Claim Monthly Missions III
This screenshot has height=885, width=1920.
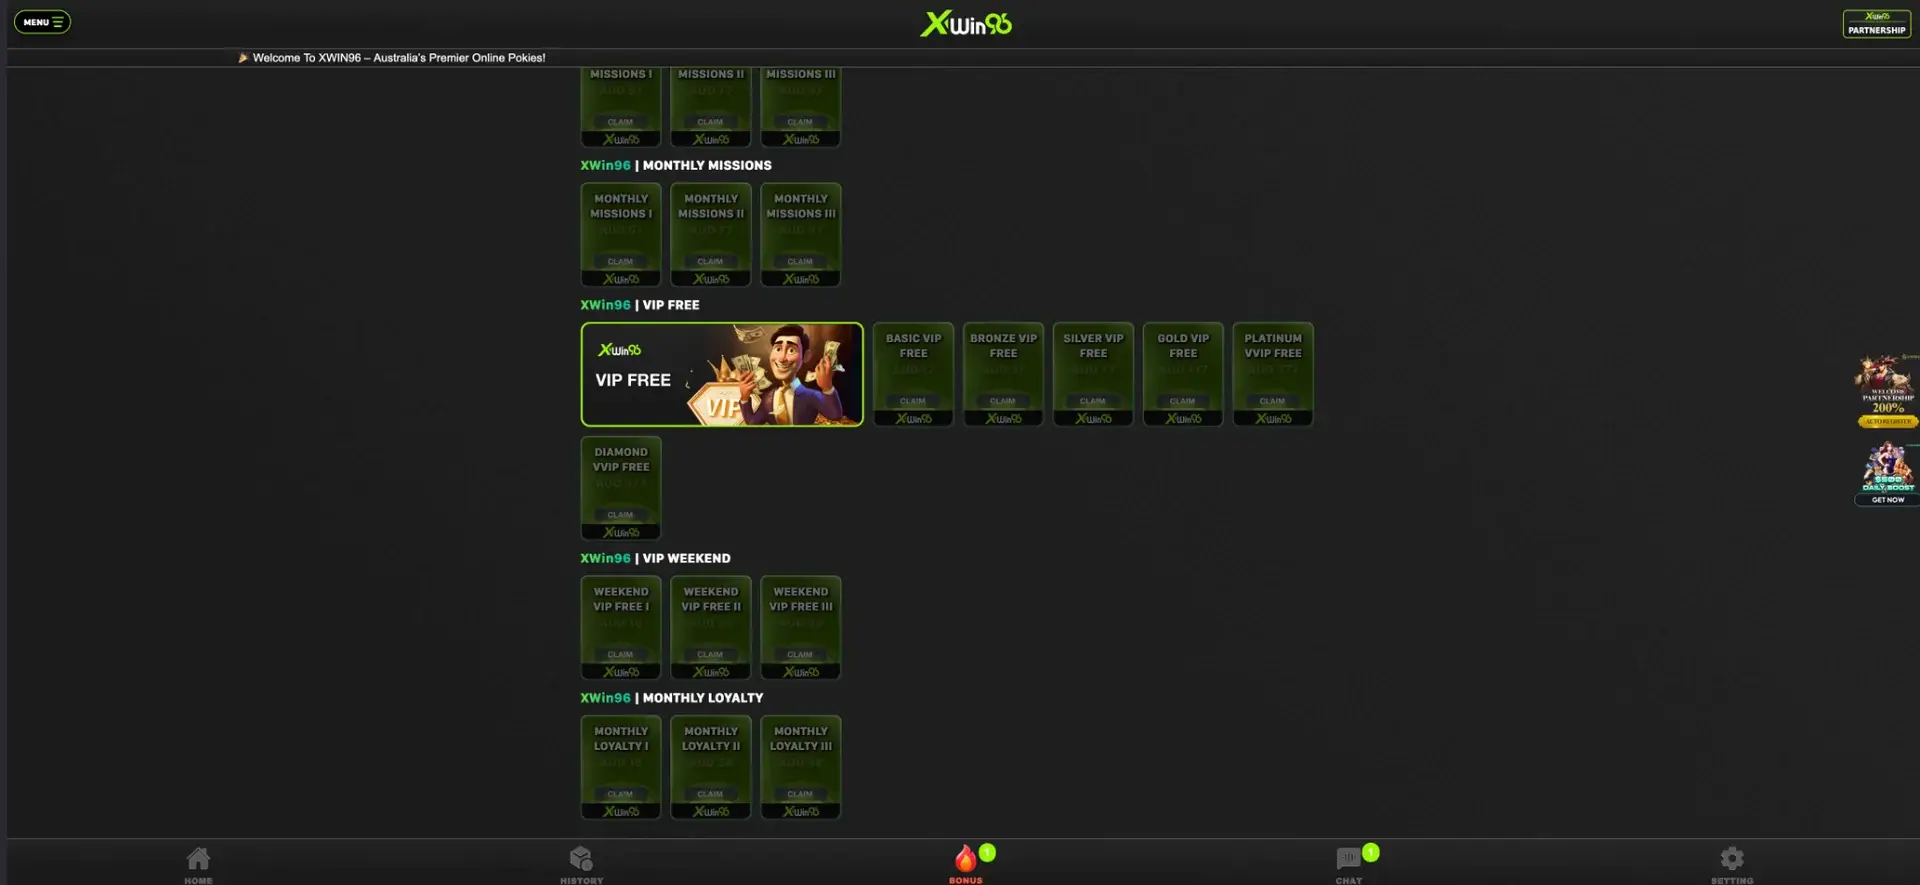pyautogui.click(x=801, y=262)
